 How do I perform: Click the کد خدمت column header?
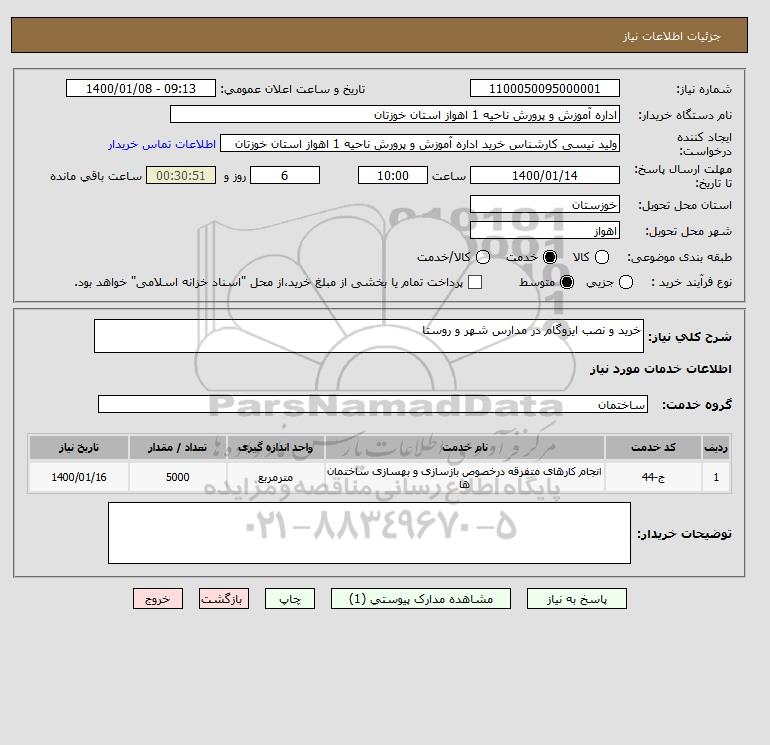click(x=653, y=447)
